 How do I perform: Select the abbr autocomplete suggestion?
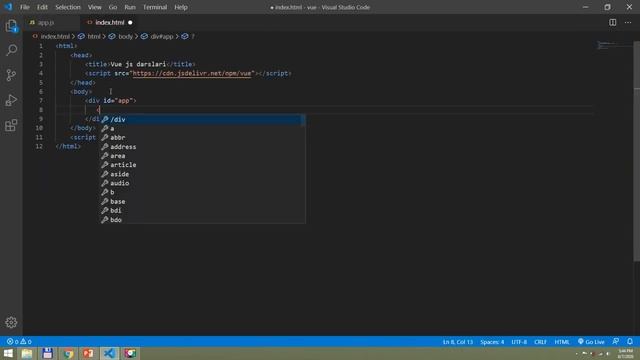pos(203,138)
